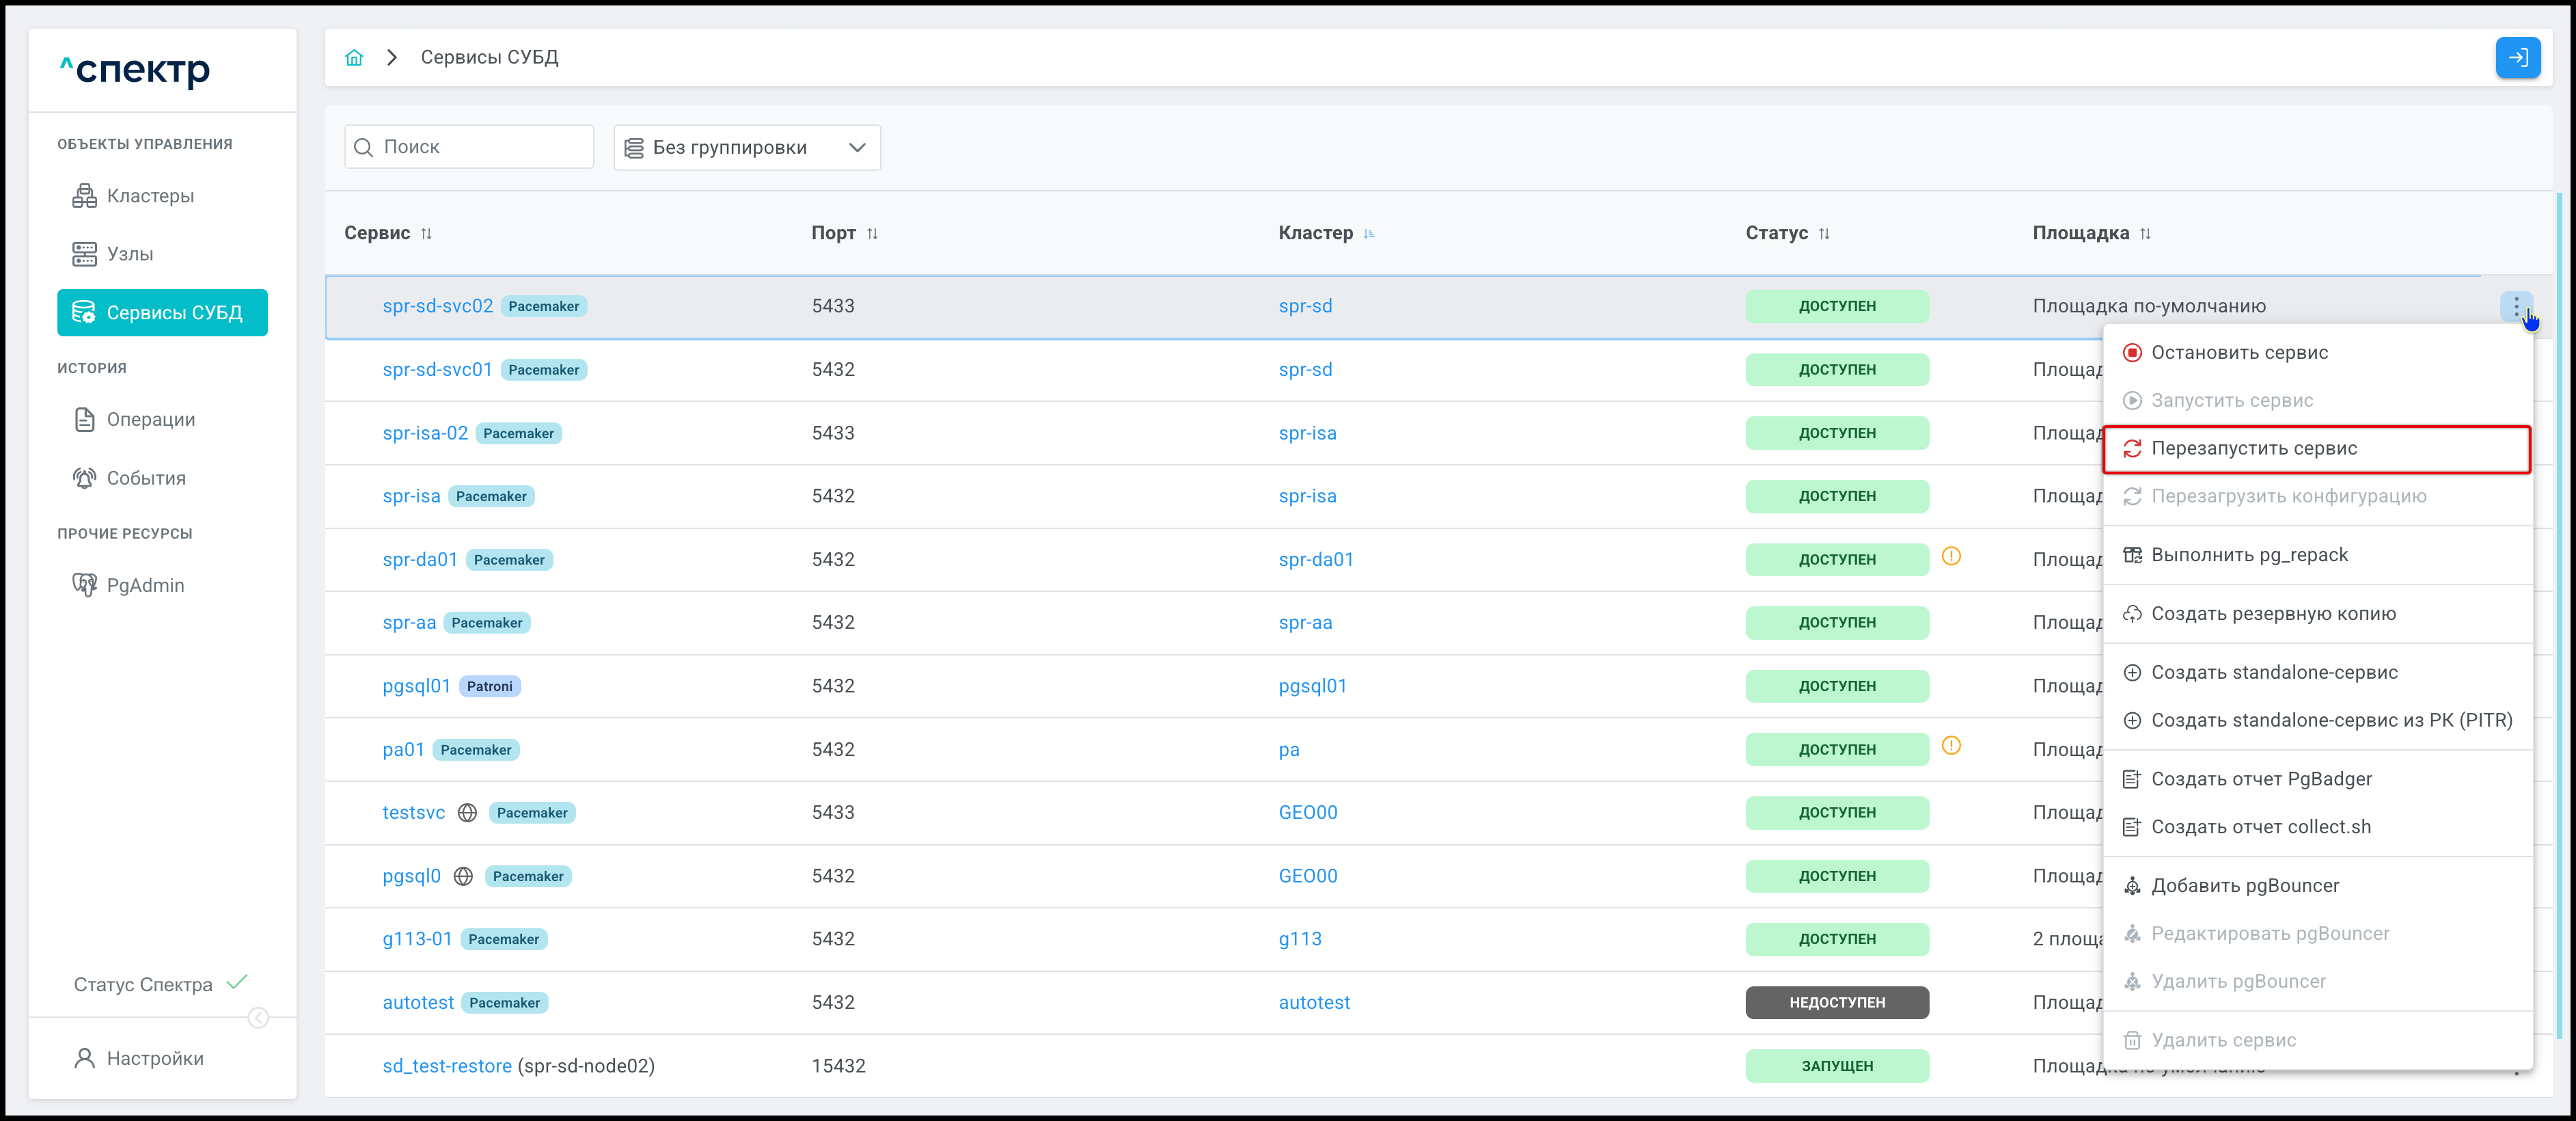Sort table by Сервис column
This screenshot has width=2576, height=1121.
point(426,234)
